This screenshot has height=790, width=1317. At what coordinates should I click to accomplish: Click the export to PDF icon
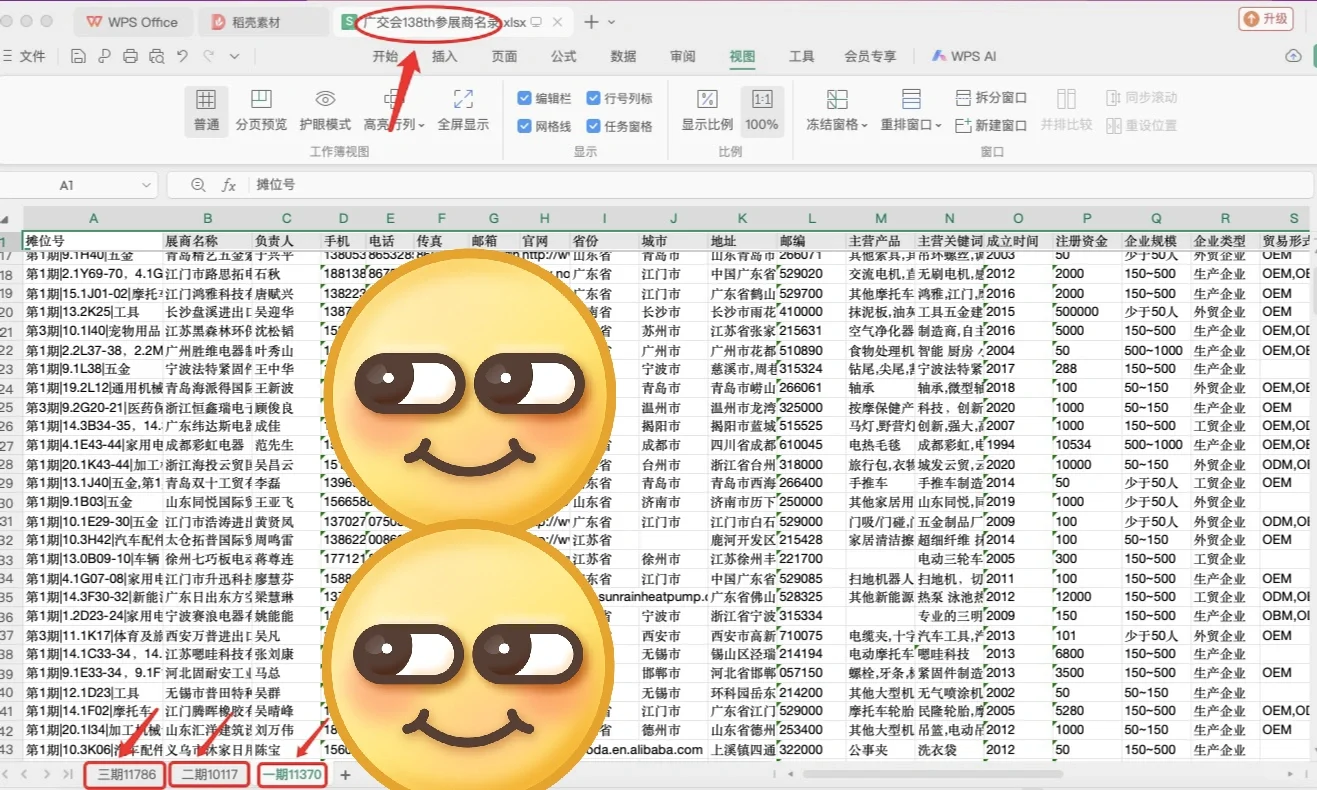(104, 56)
